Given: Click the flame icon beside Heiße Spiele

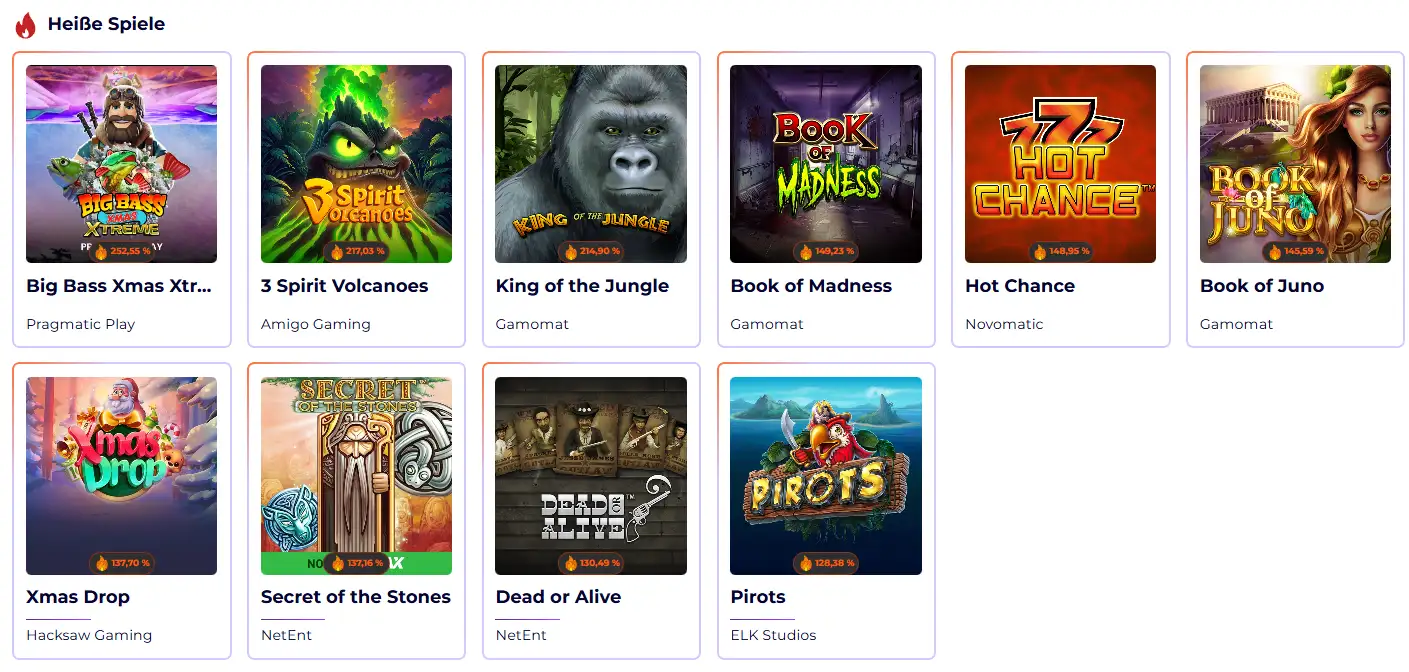Looking at the screenshot, I should pos(26,25).
